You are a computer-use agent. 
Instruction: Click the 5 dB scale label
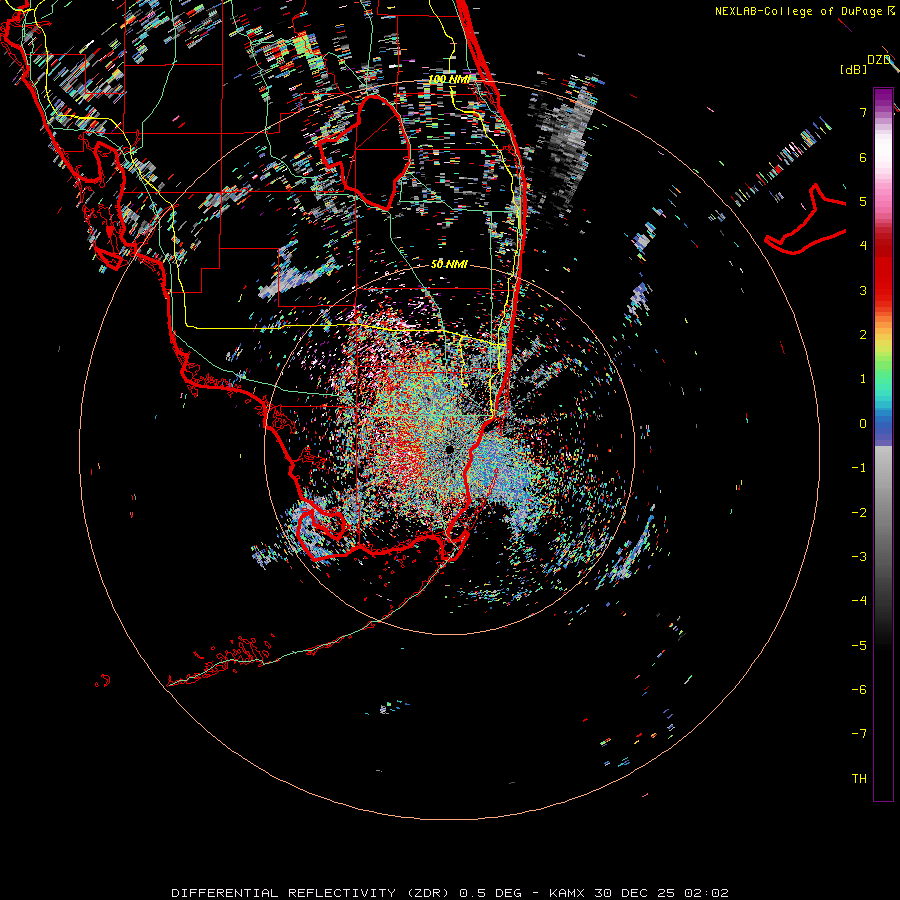click(863, 201)
